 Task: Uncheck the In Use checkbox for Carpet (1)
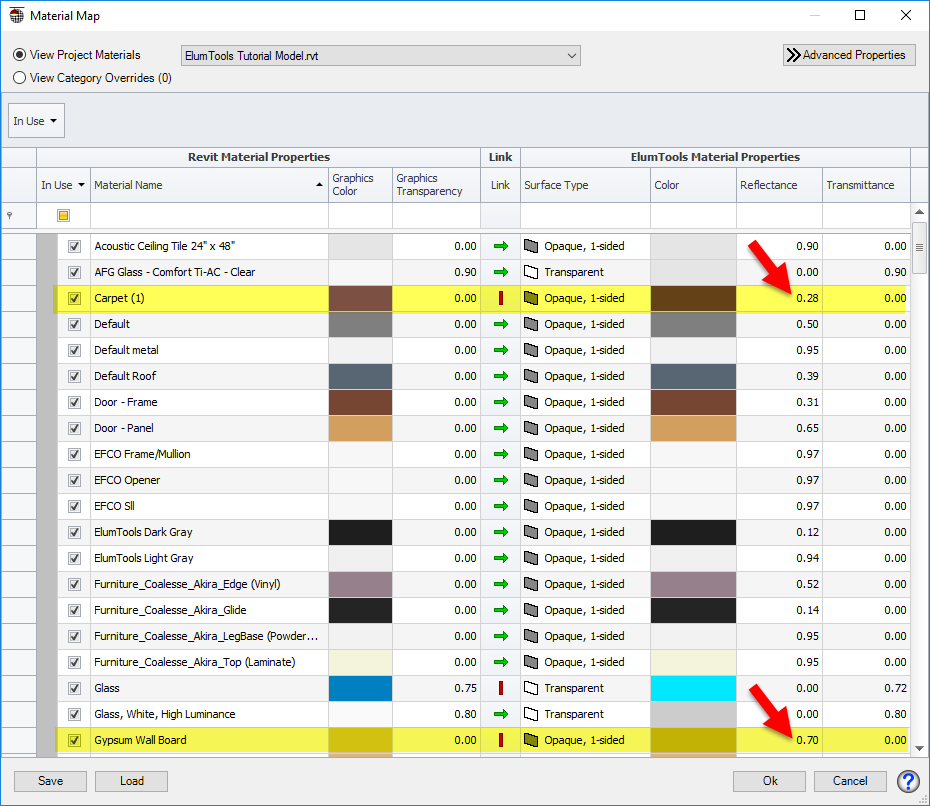coord(75,298)
